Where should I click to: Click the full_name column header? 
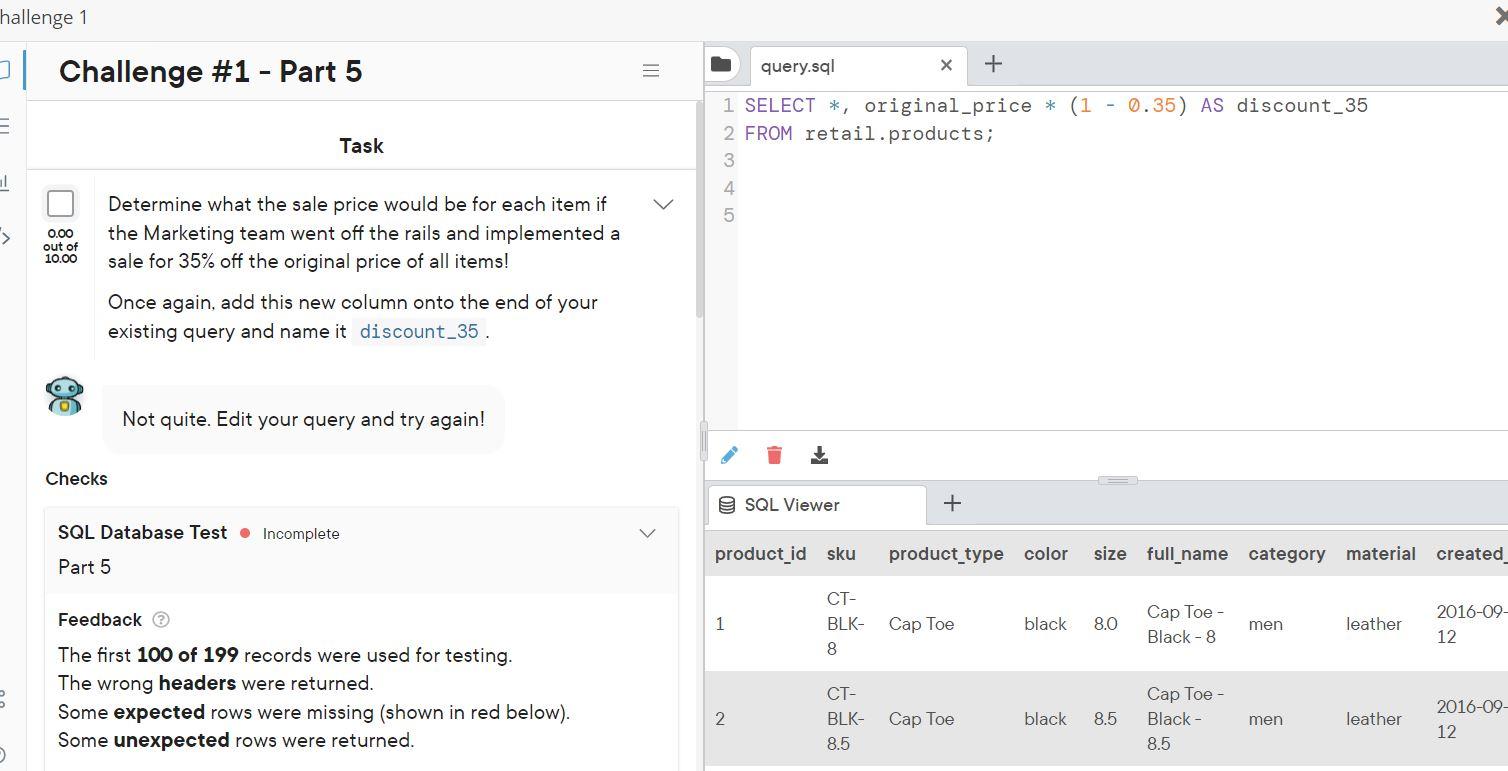(1187, 554)
